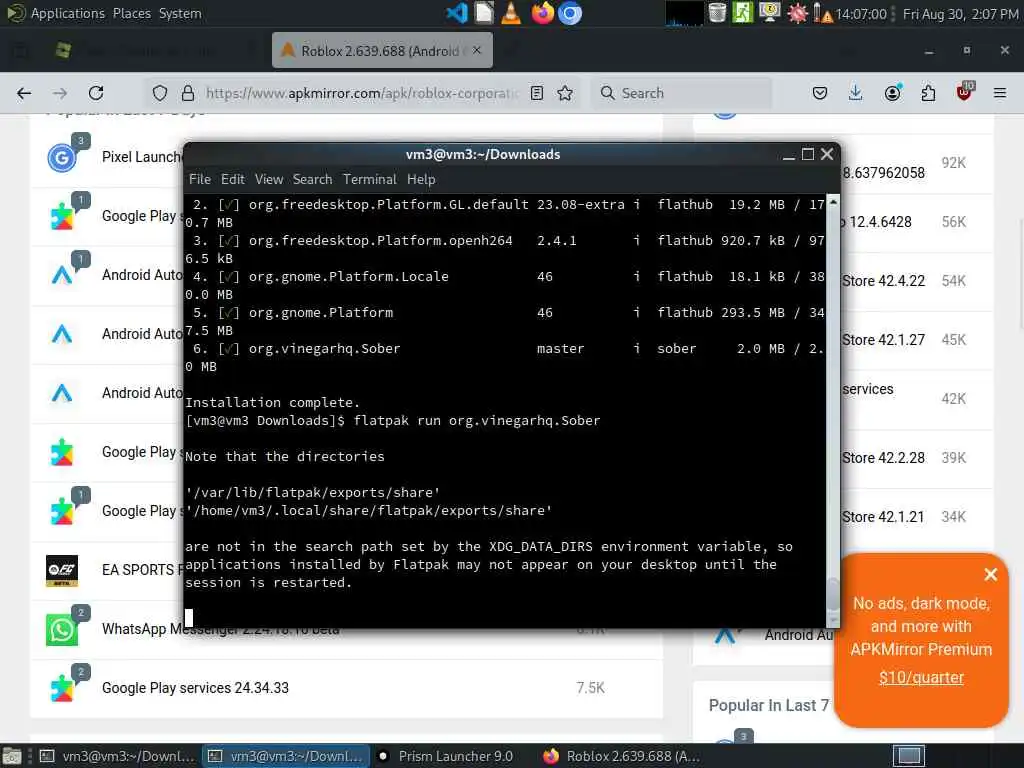Click the red gear tray icon

(797, 13)
